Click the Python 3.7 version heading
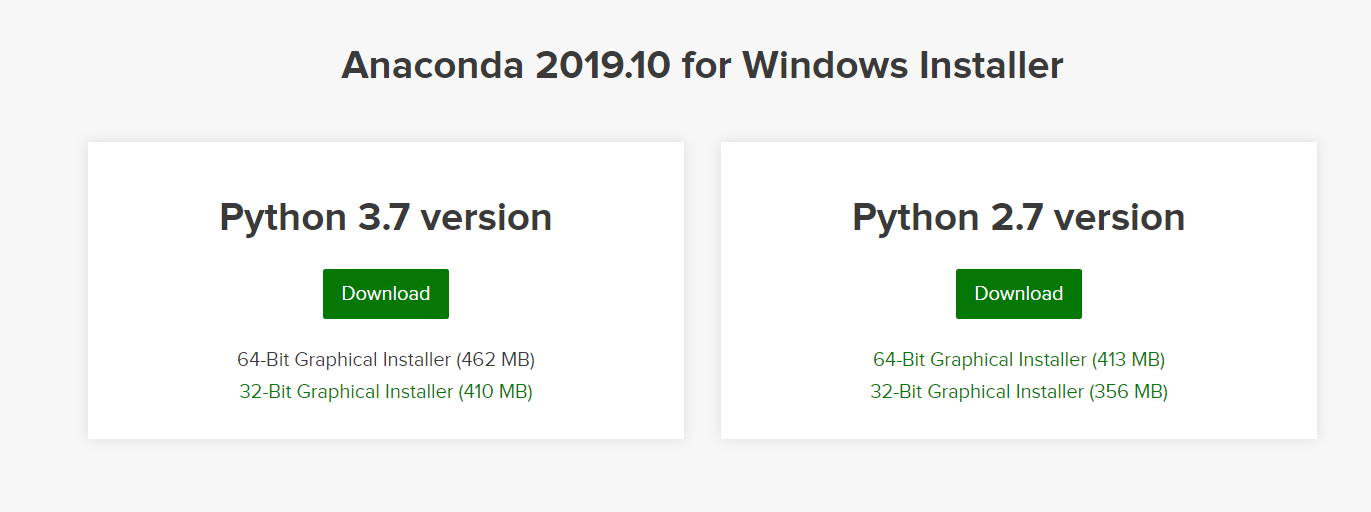The image size is (1371, 512). [385, 217]
